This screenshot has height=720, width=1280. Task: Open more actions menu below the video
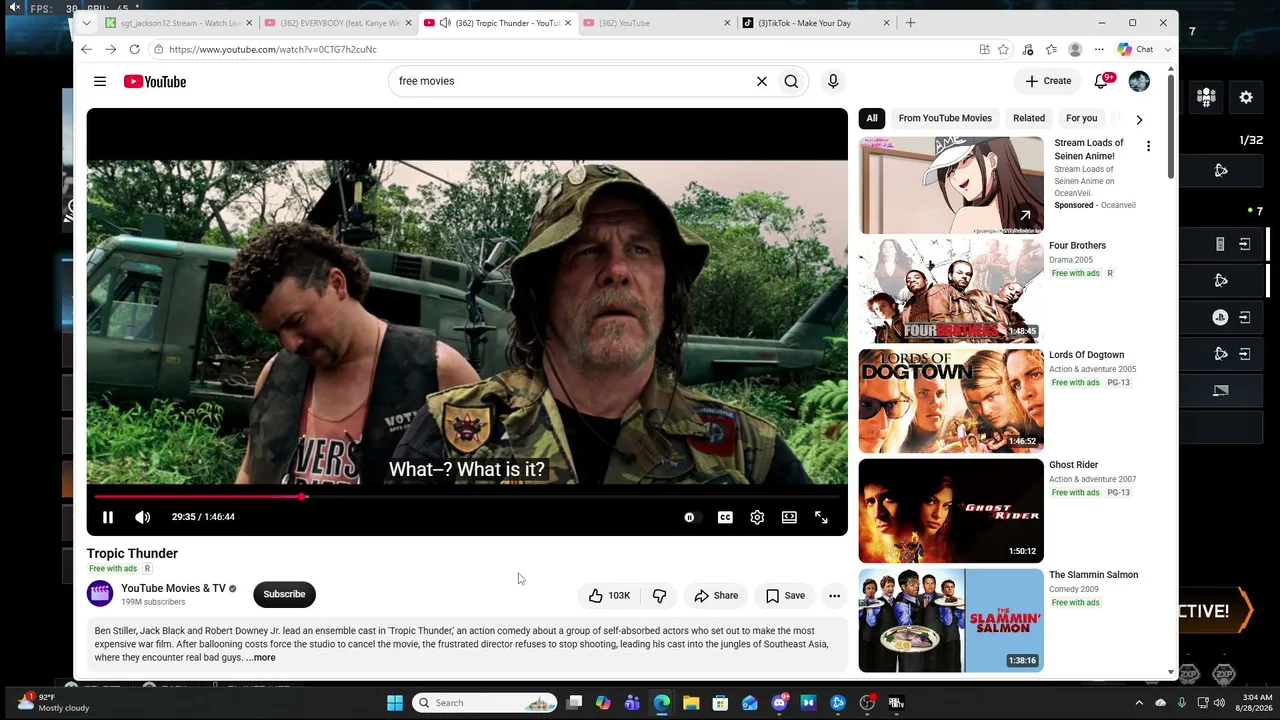[x=834, y=596]
